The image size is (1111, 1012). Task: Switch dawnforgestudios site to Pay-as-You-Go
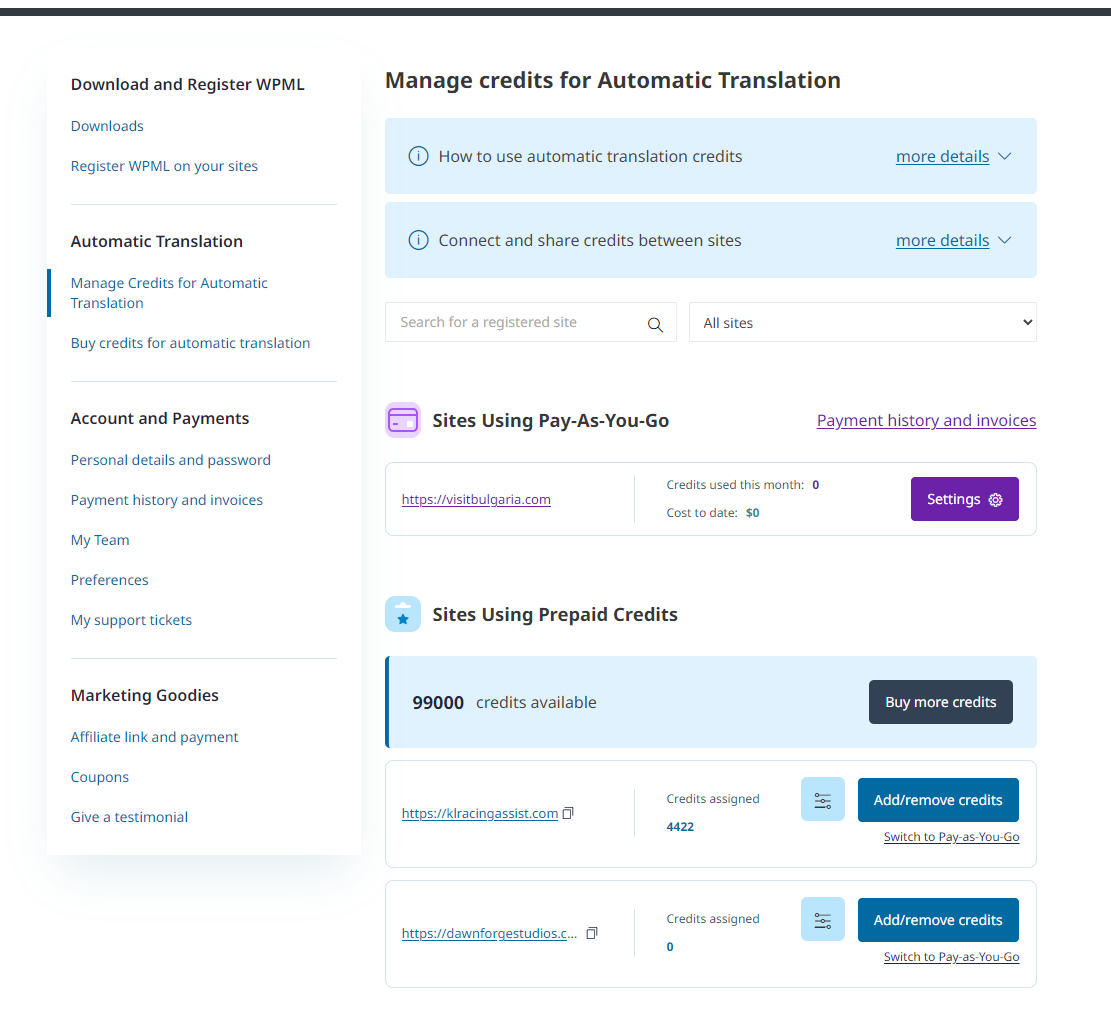951,957
